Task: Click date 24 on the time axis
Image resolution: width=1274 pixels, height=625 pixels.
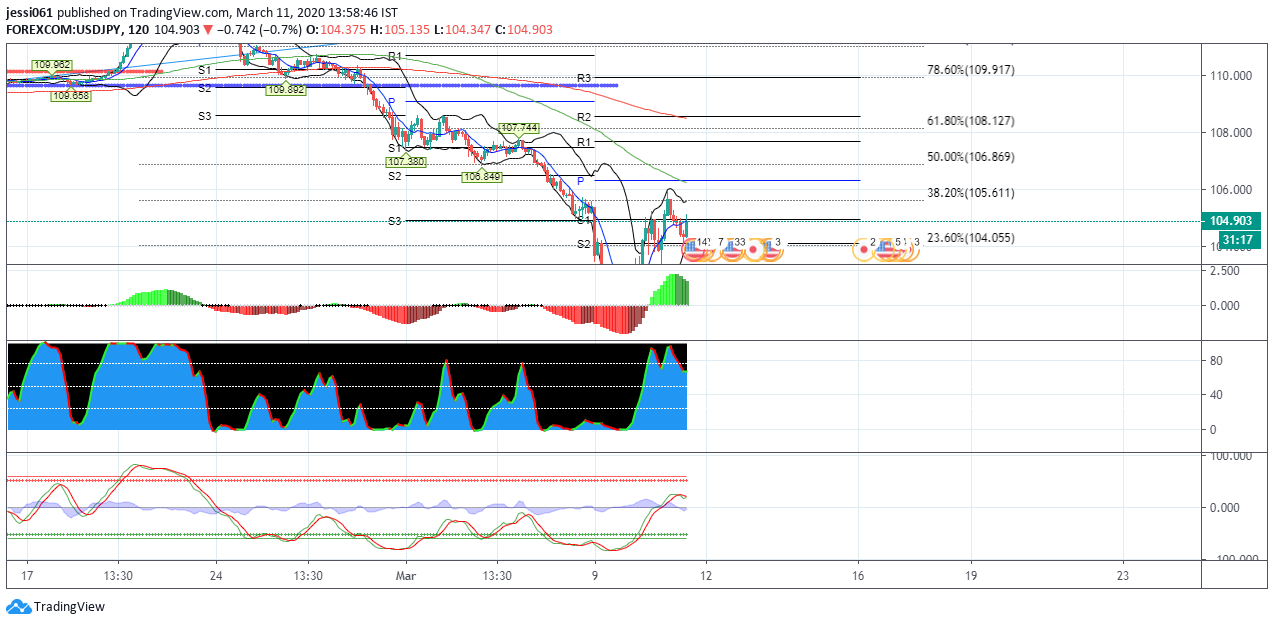Action: (x=217, y=576)
